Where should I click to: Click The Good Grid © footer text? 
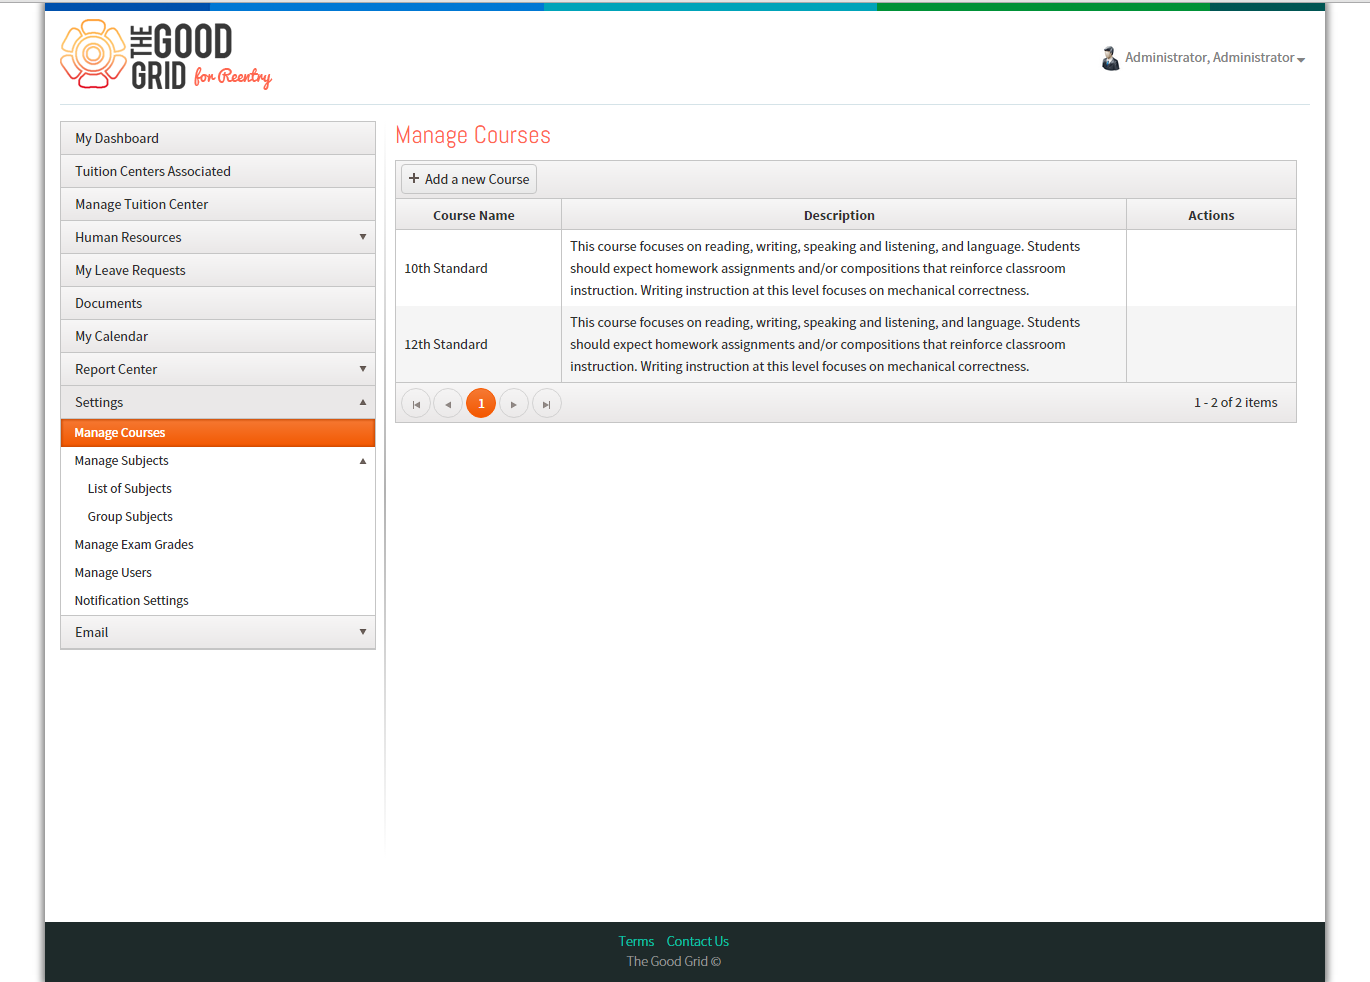(674, 962)
